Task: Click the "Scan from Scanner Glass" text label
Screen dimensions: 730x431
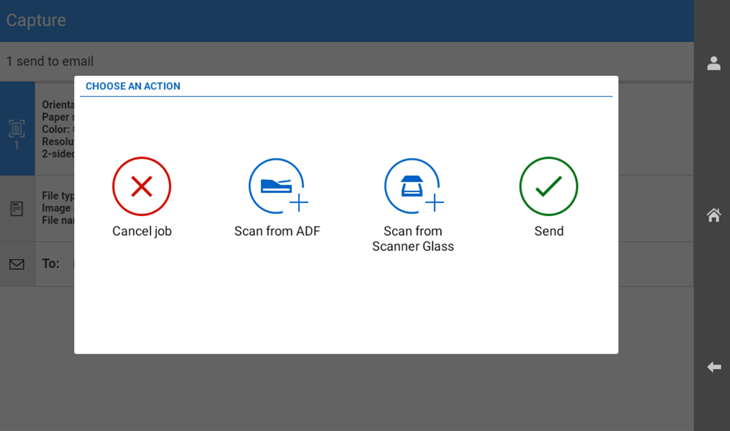Action: pos(412,238)
